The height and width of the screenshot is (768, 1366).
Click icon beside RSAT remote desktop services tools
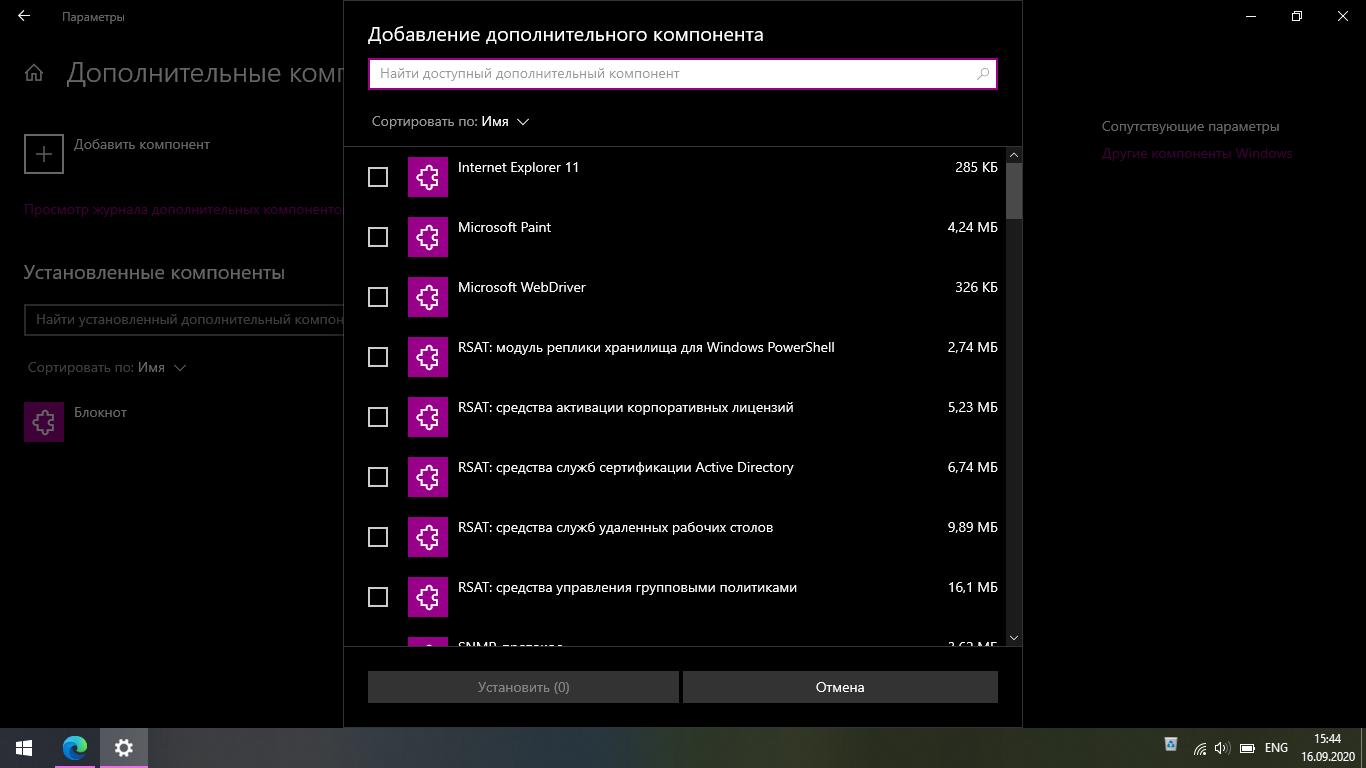[x=427, y=537]
